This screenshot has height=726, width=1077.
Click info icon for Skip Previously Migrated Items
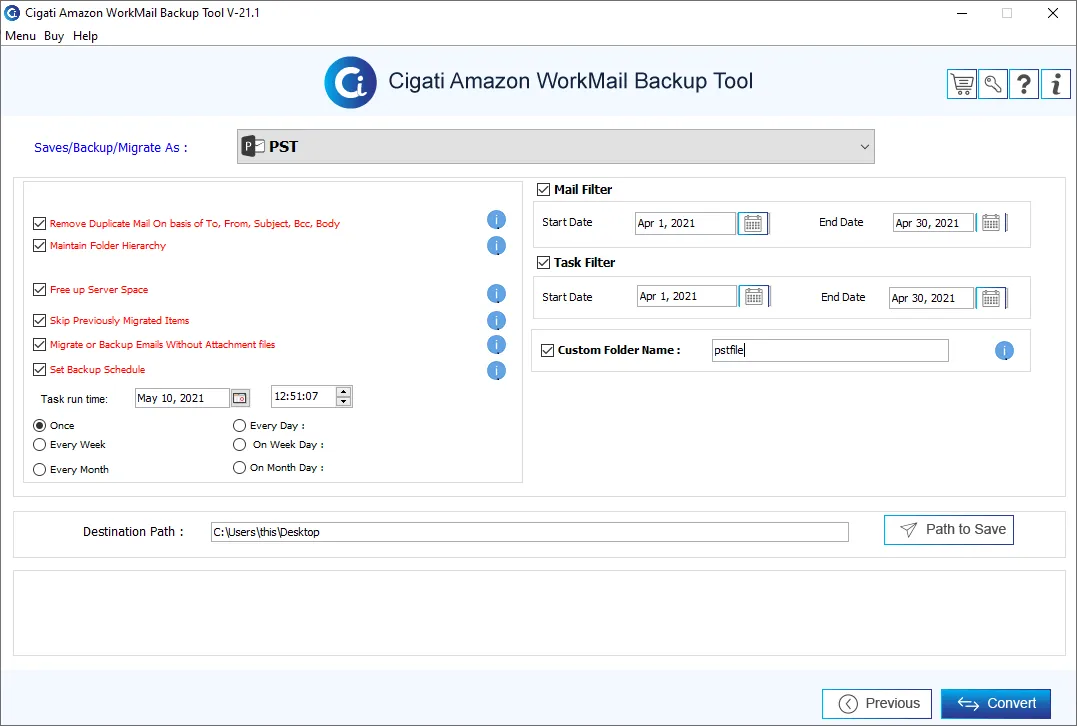click(497, 321)
